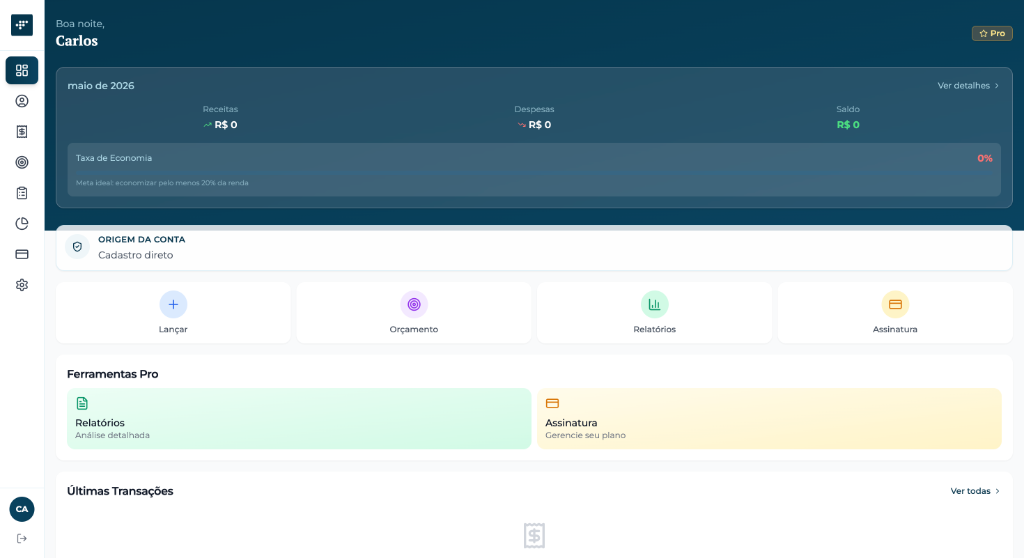1024x558 pixels.
Task: Open the settings gear icon in sidebar
Action: click(x=22, y=285)
